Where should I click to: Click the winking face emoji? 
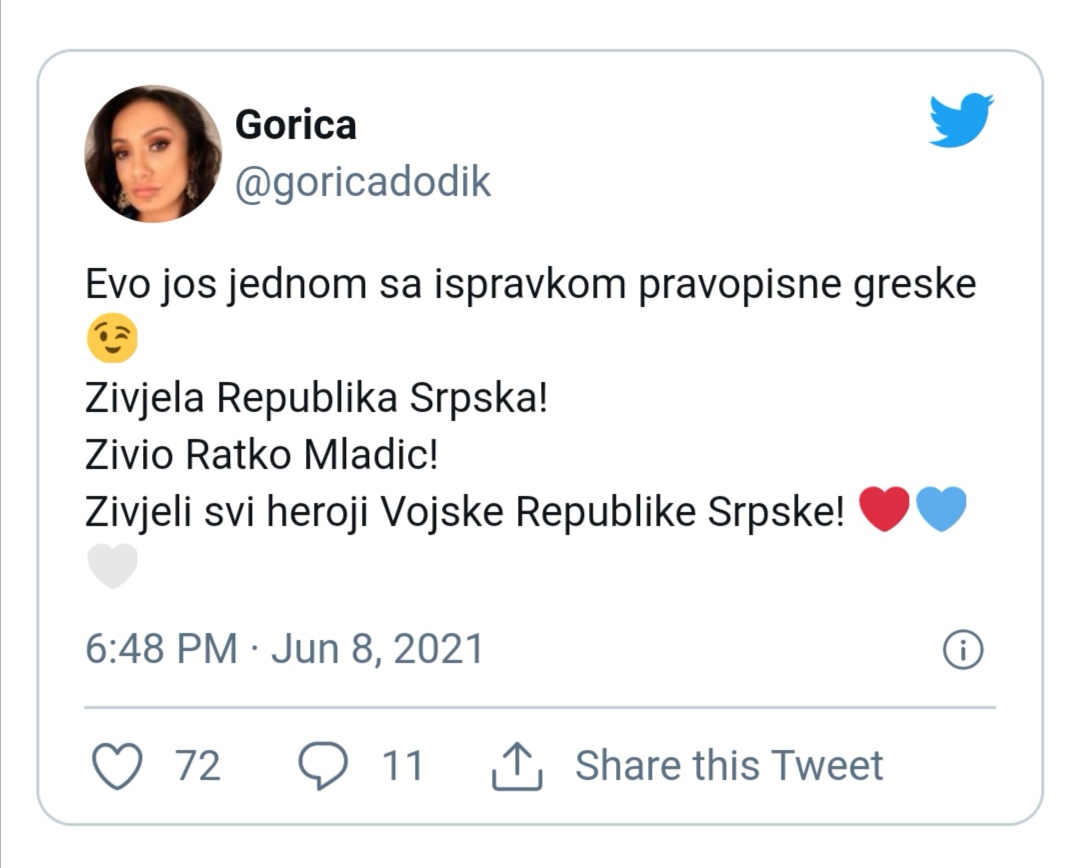[x=112, y=342]
